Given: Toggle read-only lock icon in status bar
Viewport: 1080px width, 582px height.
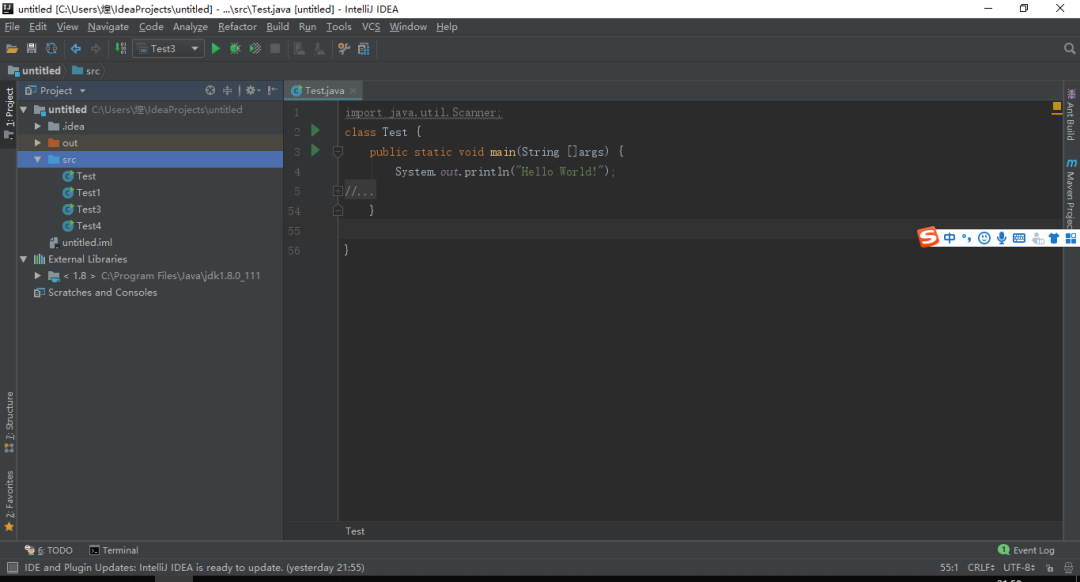Looking at the screenshot, I should coord(1050,568).
